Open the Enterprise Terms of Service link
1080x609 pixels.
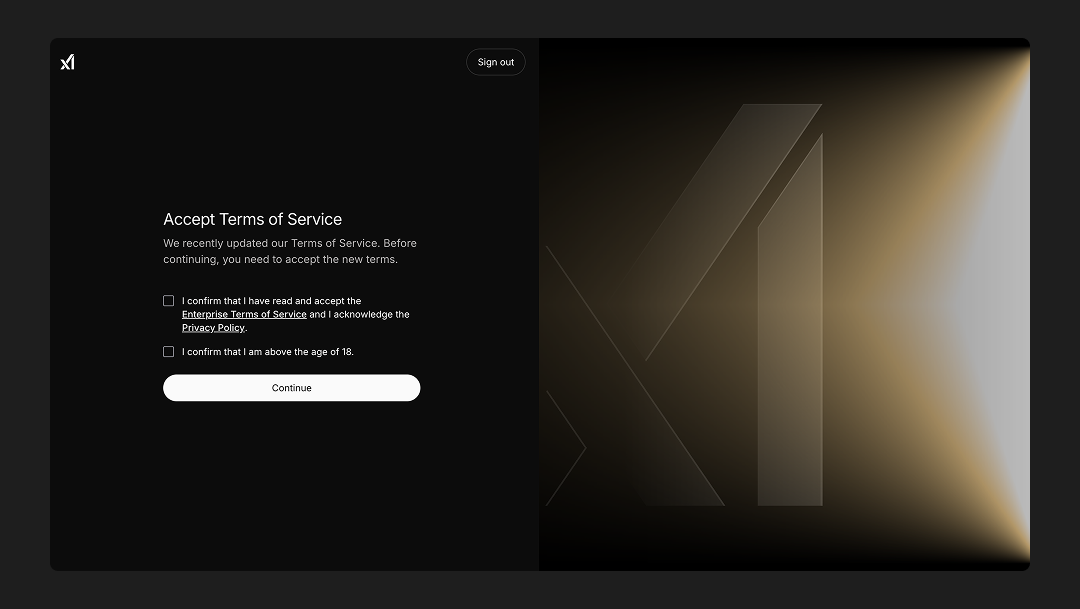click(245, 314)
